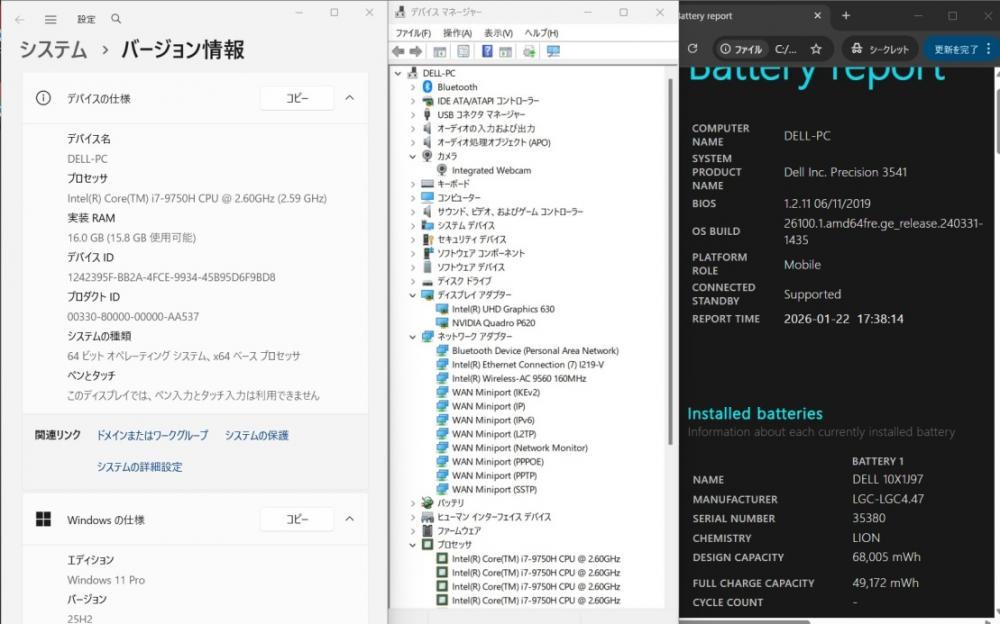Click the incognito (シークレット) indicator
1000x624 pixels.
[x=880, y=49]
